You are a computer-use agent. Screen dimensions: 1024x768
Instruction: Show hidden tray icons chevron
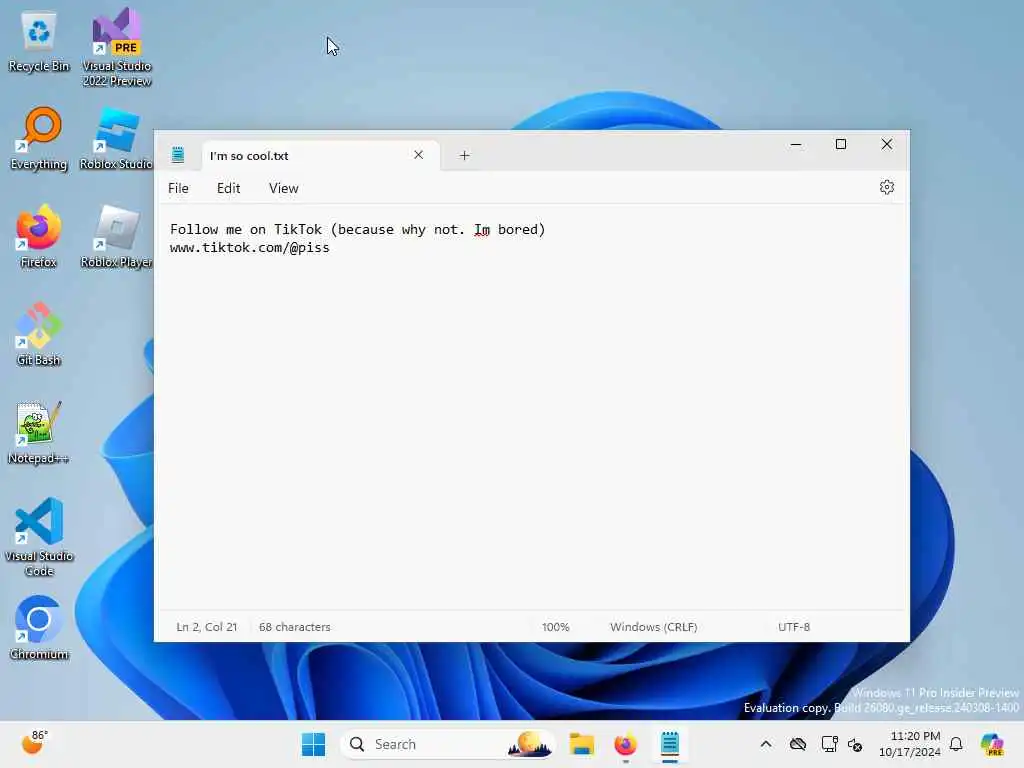[x=765, y=744]
